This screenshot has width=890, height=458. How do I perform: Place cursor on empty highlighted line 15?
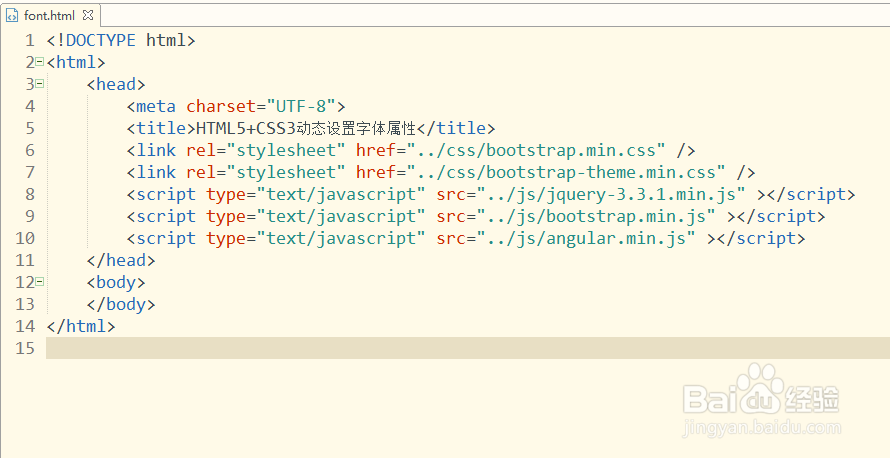click(x=468, y=348)
